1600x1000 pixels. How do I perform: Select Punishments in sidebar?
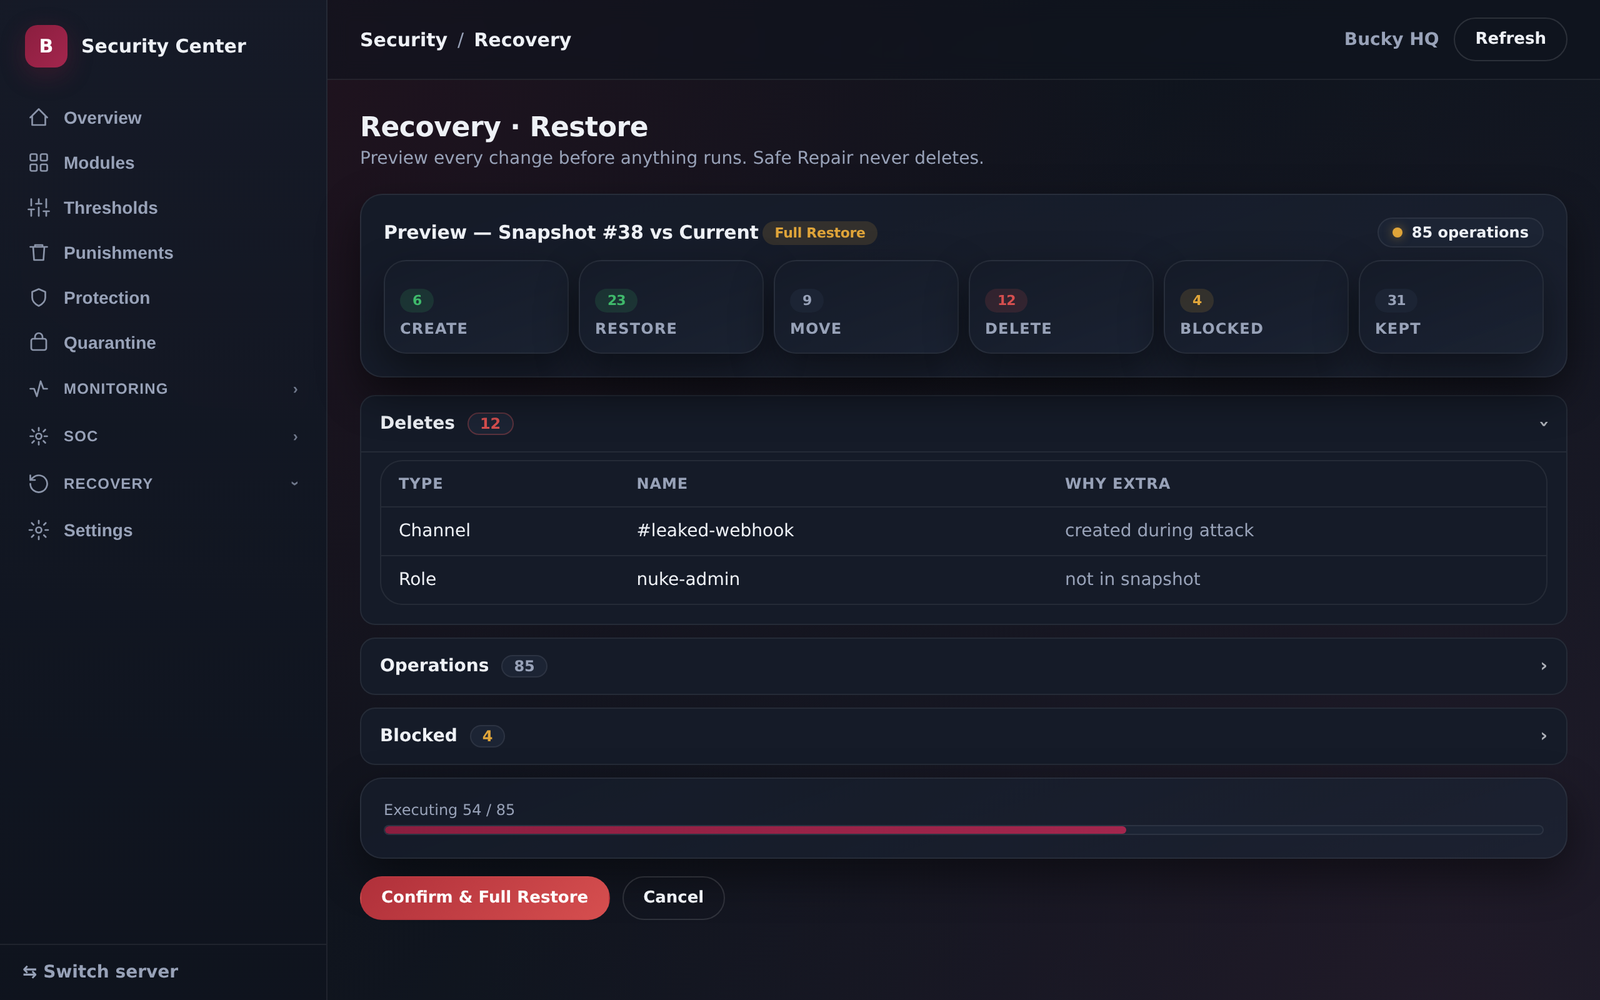click(x=163, y=253)
